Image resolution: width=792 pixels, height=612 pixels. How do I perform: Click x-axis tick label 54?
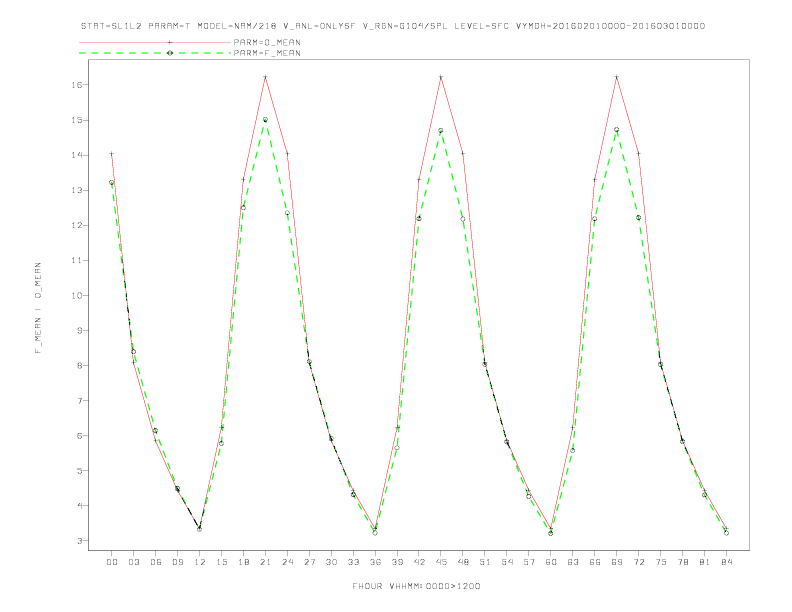click(x=507, y=562)
